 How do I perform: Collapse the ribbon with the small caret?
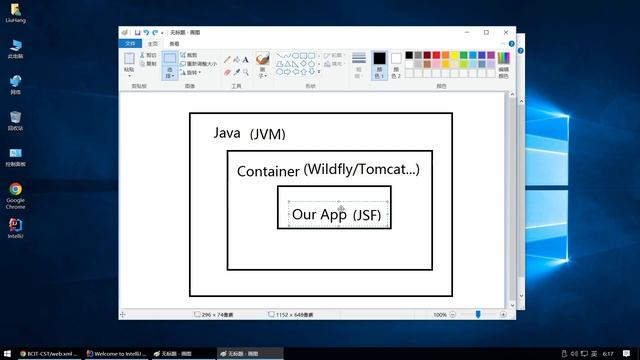(503, 44)
